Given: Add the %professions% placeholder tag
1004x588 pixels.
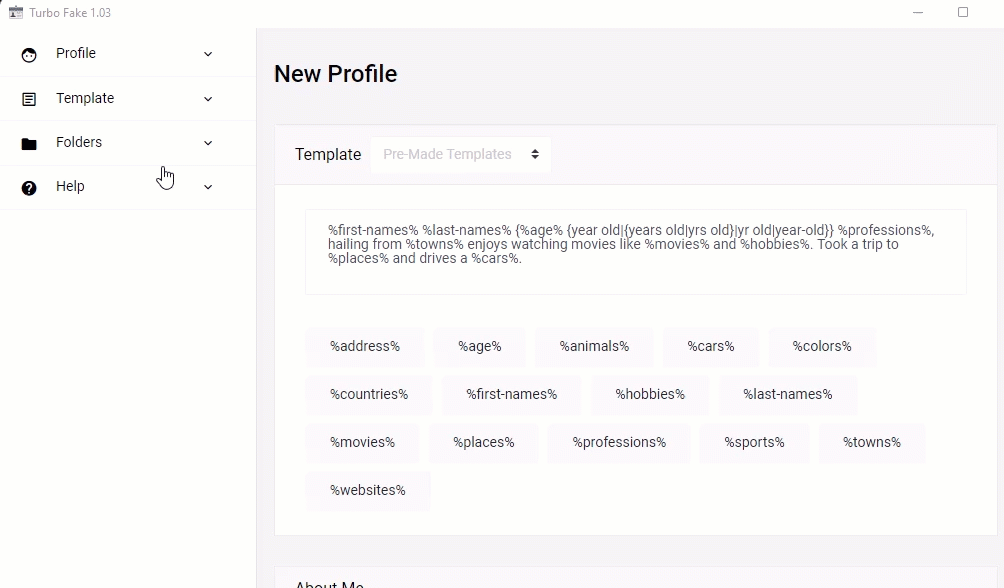Looking at the screenshot, I should pos(619,442).
